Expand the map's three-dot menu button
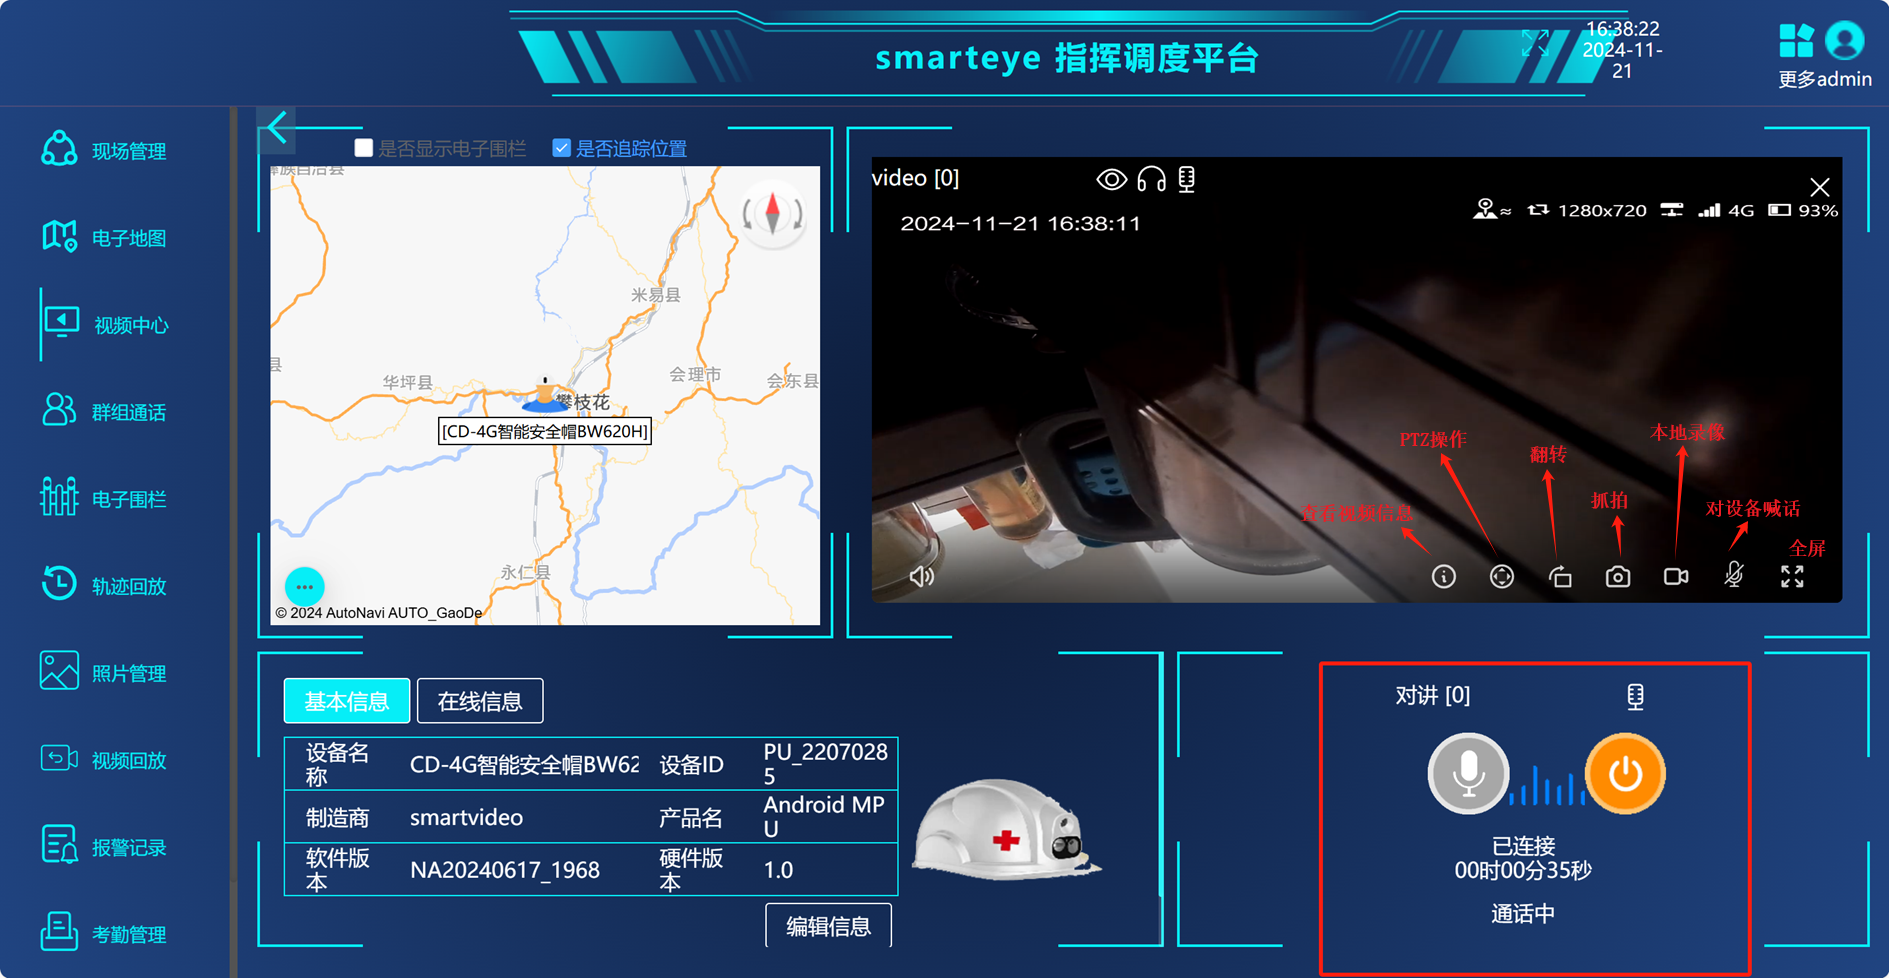Viewport: 1889px width, 978px height. pos(305,587)
